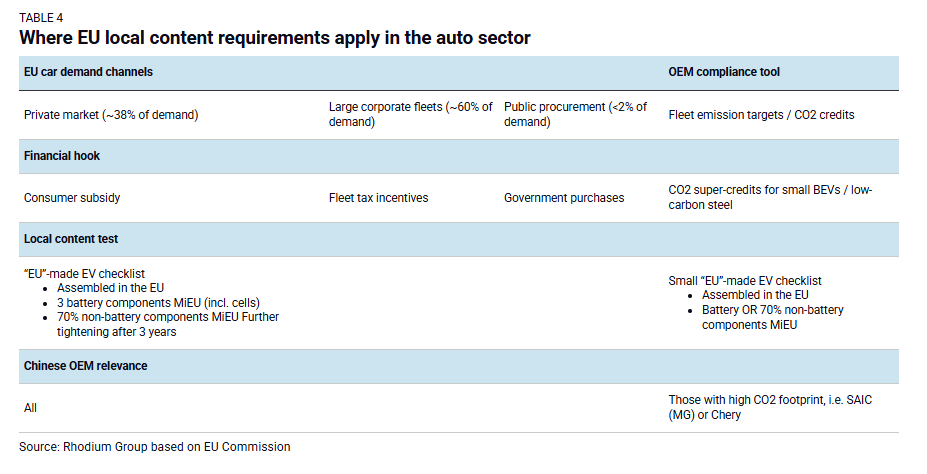
Task: Click the "Public procurement (<2% of demand)" cell
Action: [575, 114]
